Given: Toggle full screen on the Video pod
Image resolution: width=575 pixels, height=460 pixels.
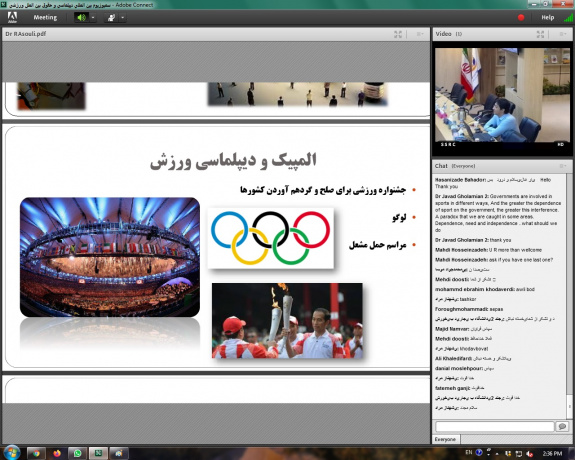Looking at the screenshot, I should [x=540, y=34].
